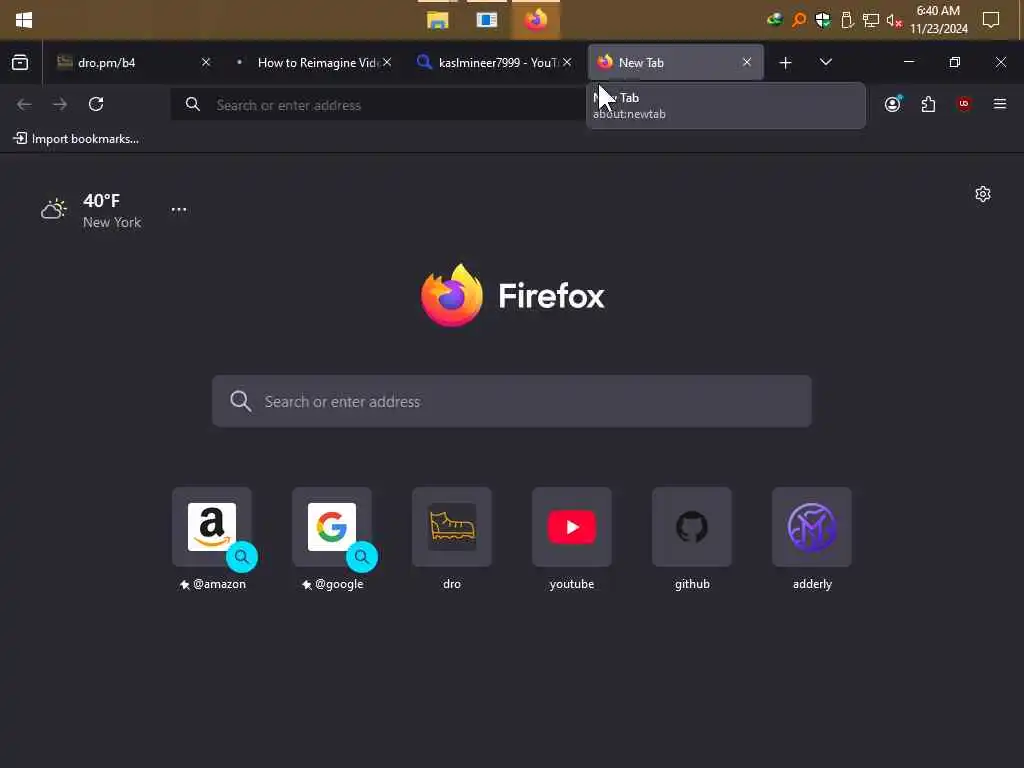
Task: Open weather widget options menu
Action: (179, 210)
